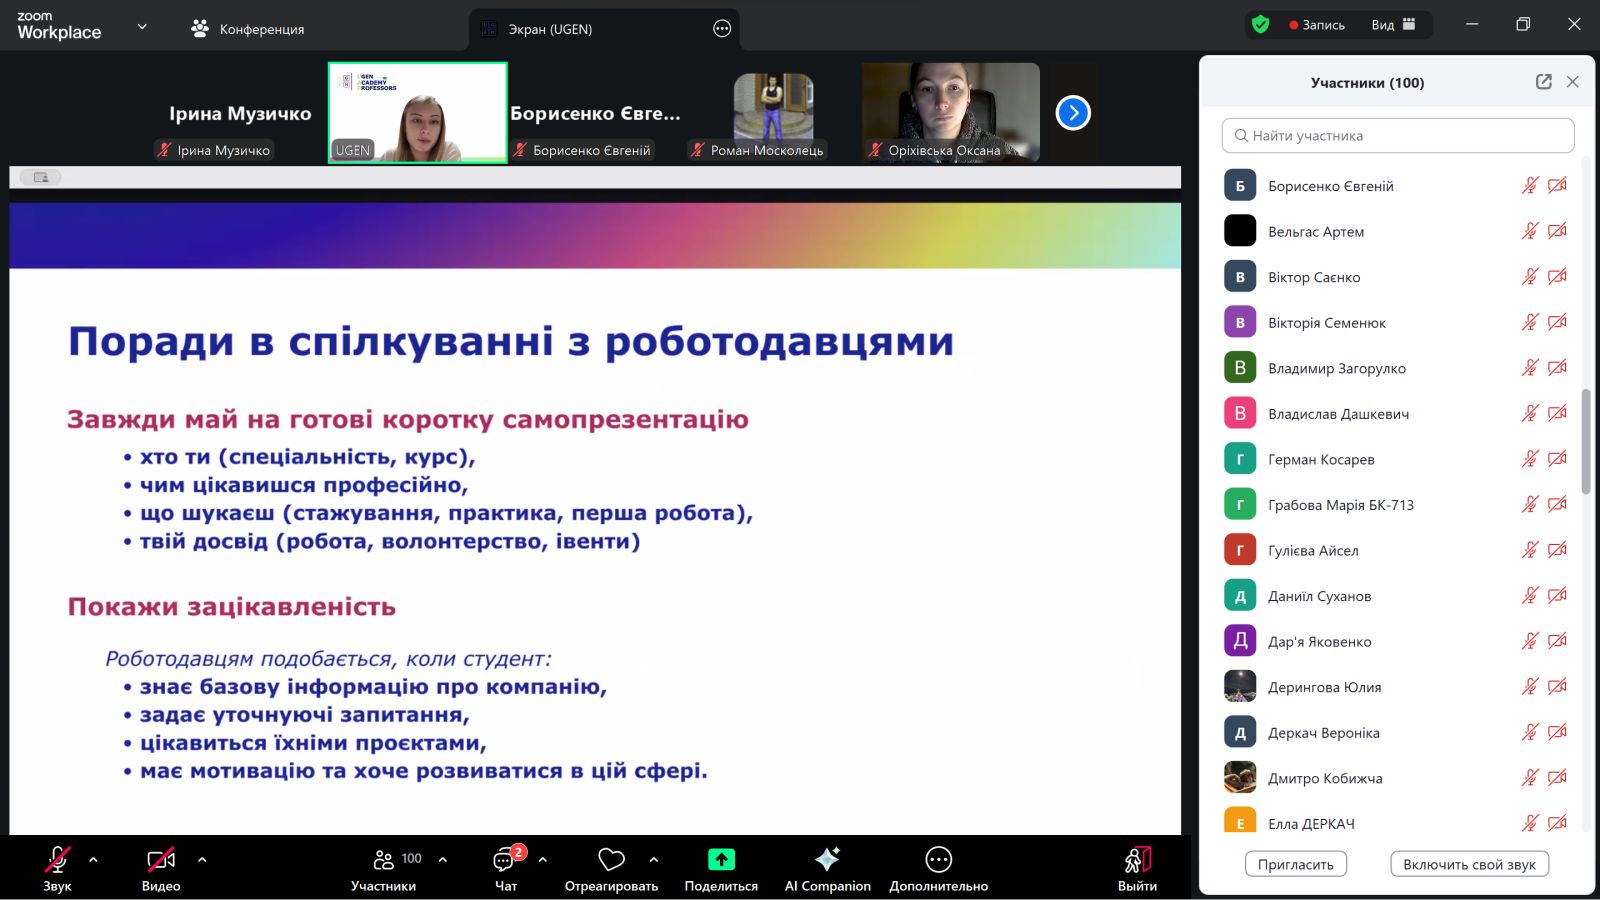Open the Chat panel icon

pos(505,861)
